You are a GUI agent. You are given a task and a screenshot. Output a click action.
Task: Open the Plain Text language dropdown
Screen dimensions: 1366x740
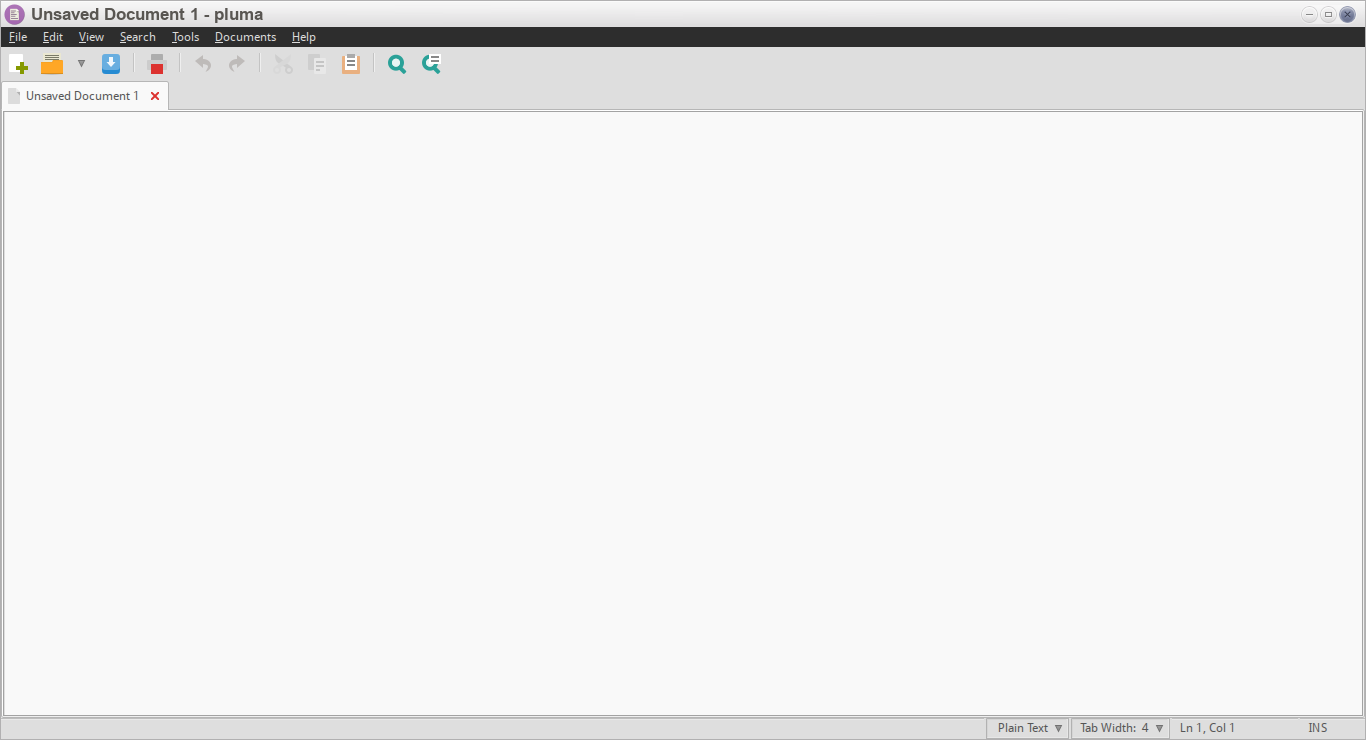pyautogui.click(x=1028, y=728)
